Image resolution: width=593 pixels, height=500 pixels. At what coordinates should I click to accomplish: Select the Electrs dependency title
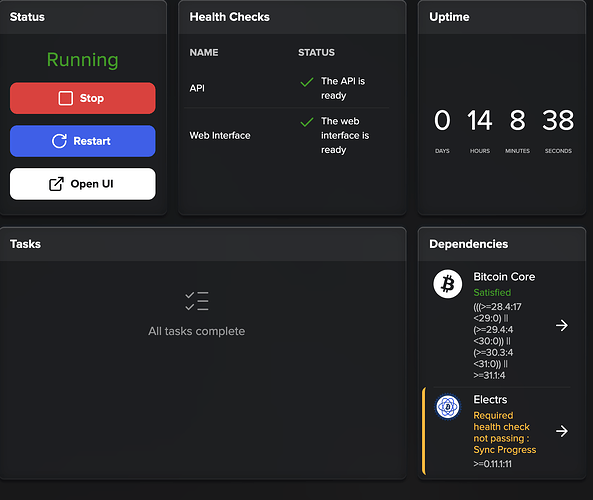point(490,400)
